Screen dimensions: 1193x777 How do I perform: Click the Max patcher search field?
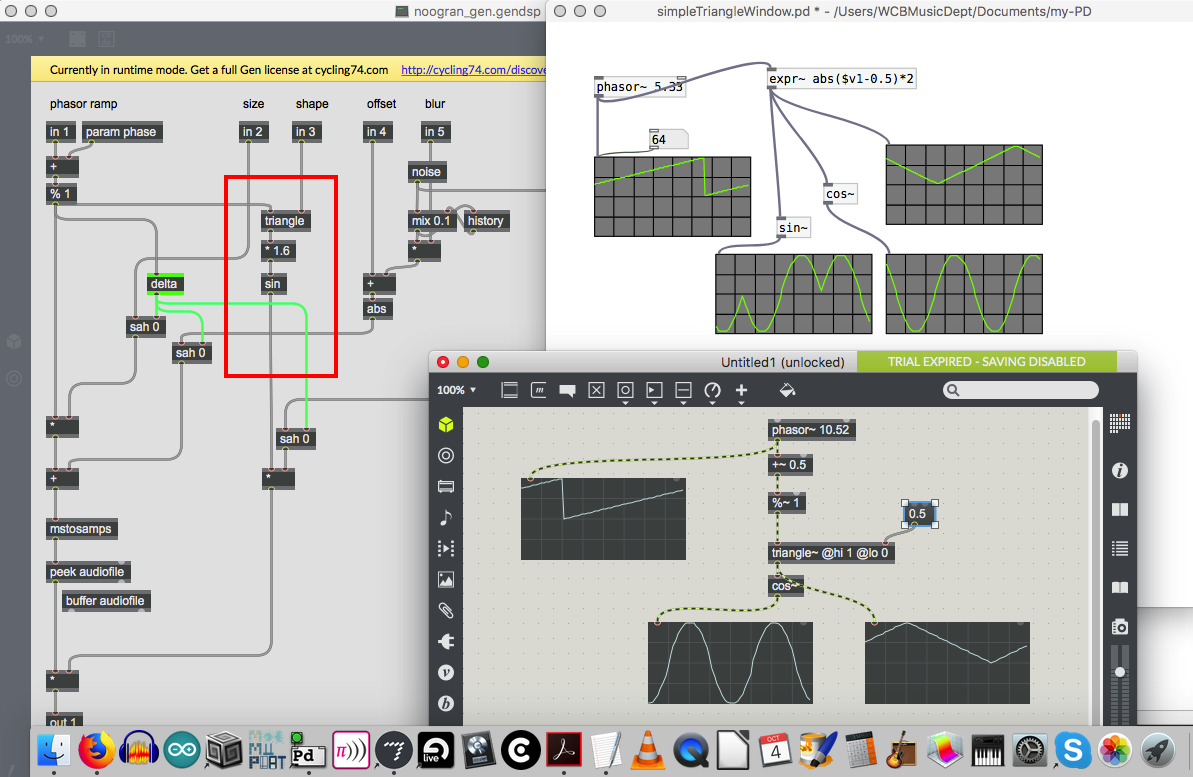1020,390
